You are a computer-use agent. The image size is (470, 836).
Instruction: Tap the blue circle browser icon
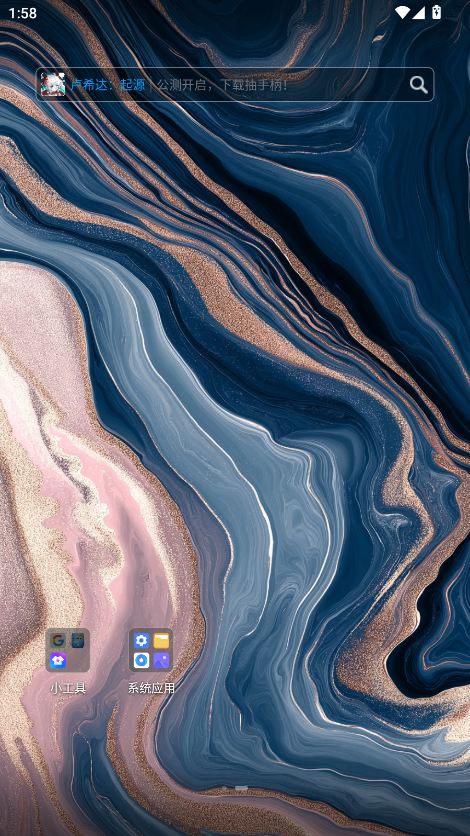point(141,660)
